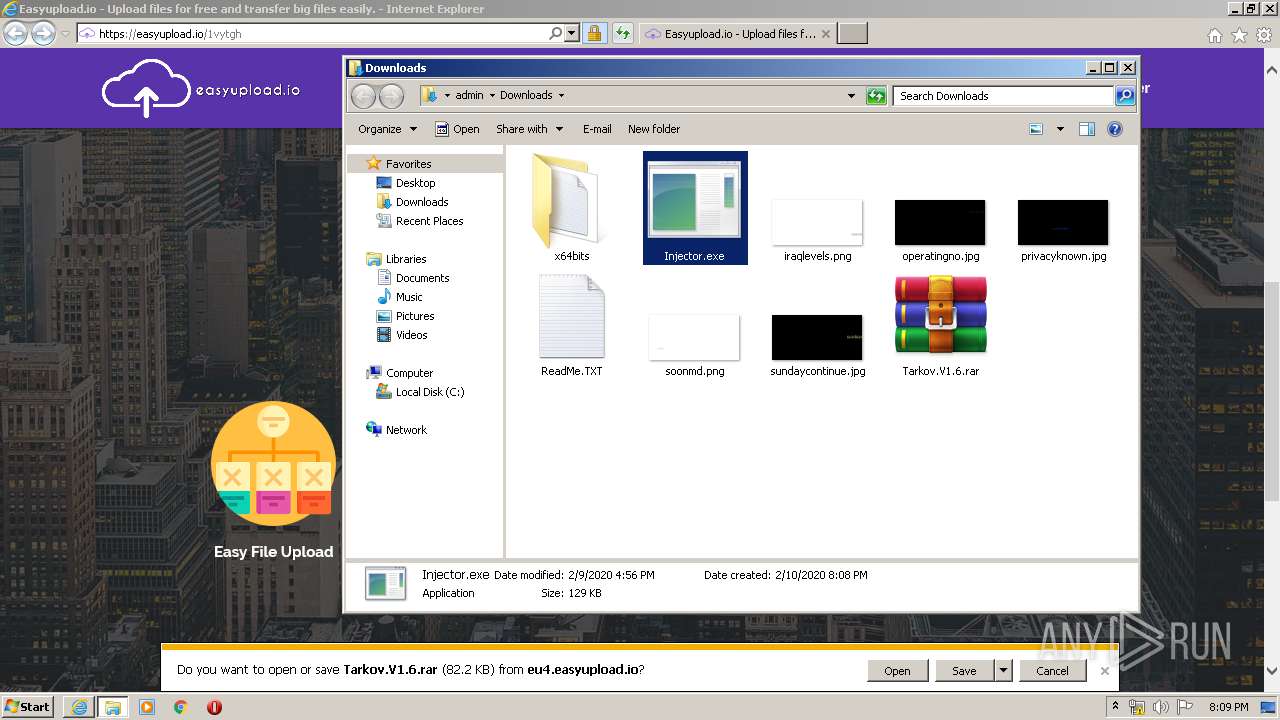Close the download notification bar
Viewport: 1280px width, 720px height.
1105,671
